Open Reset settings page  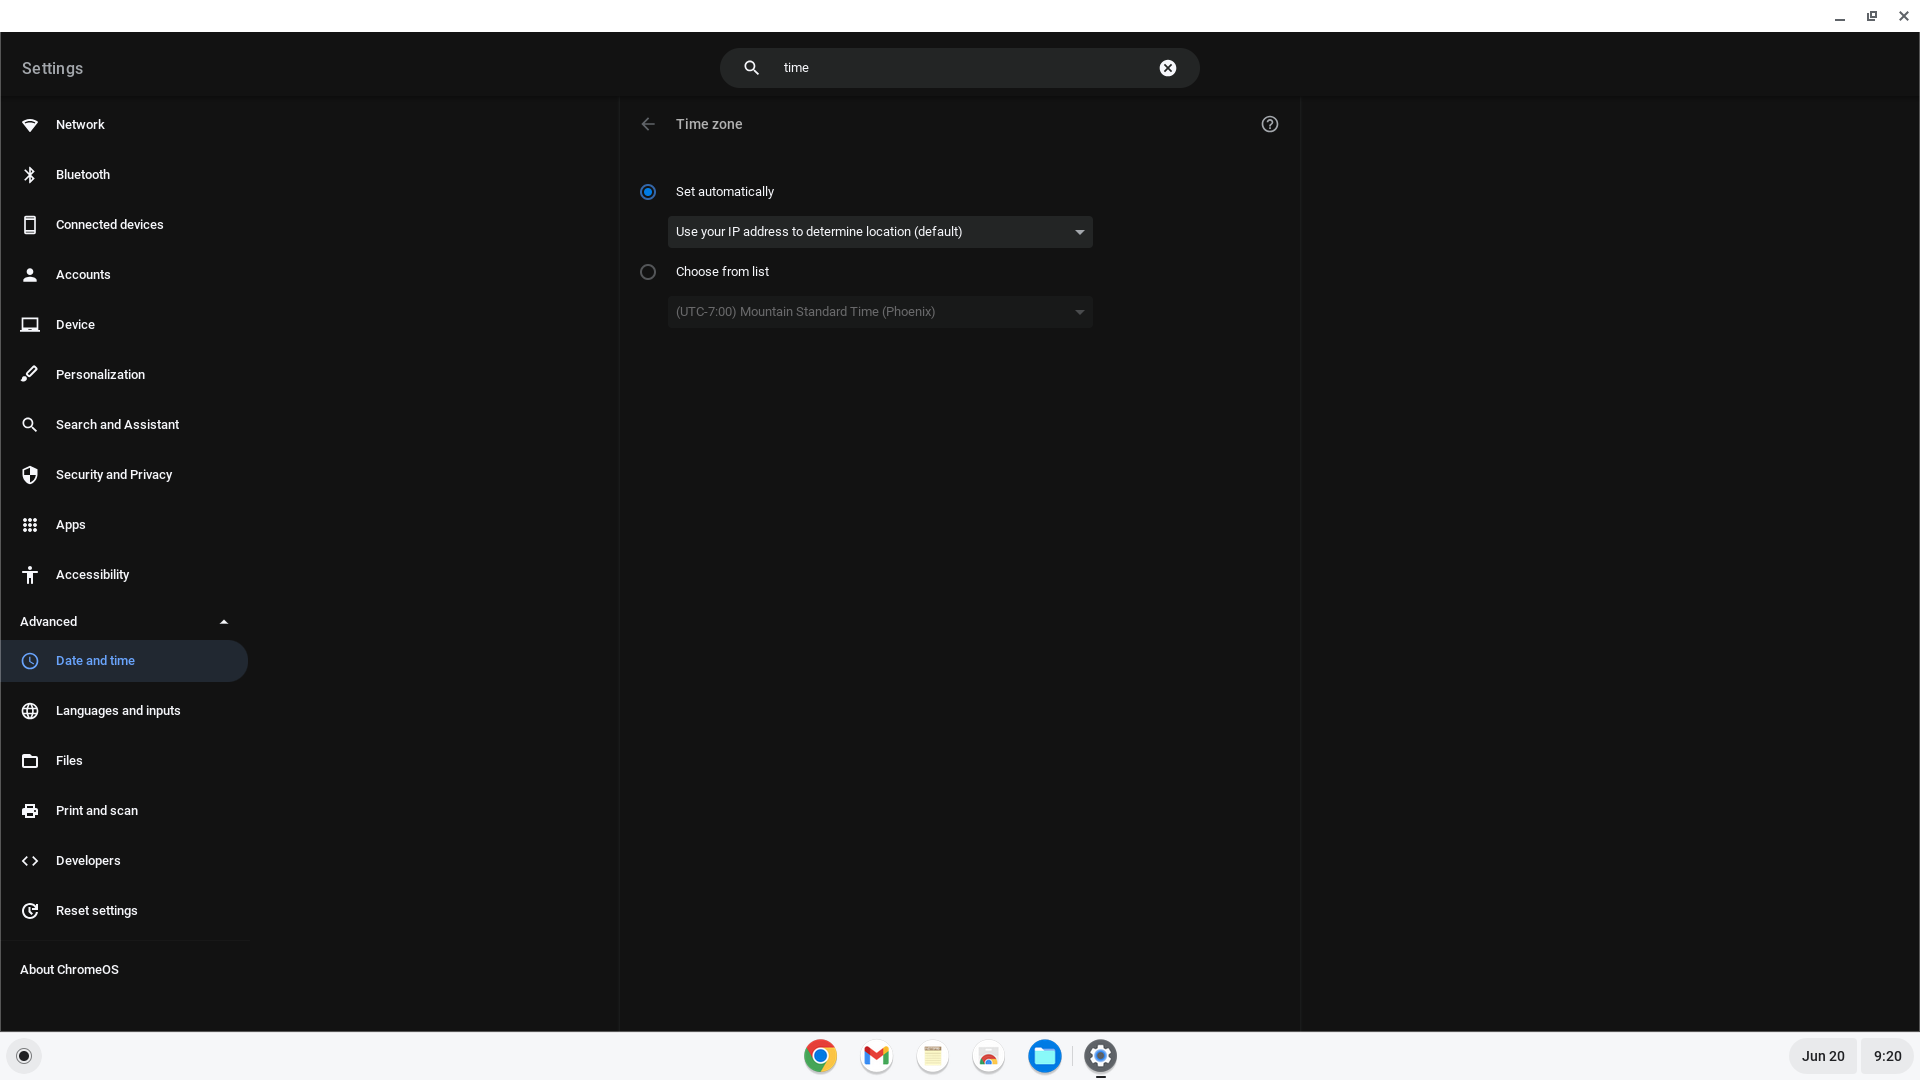pos(124,911)
